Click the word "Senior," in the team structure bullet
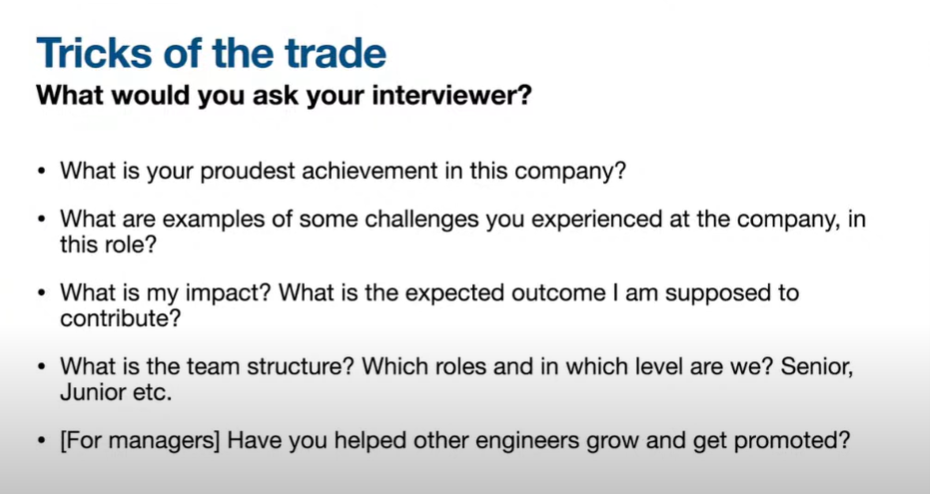930x494 pixels. point(817,366)
